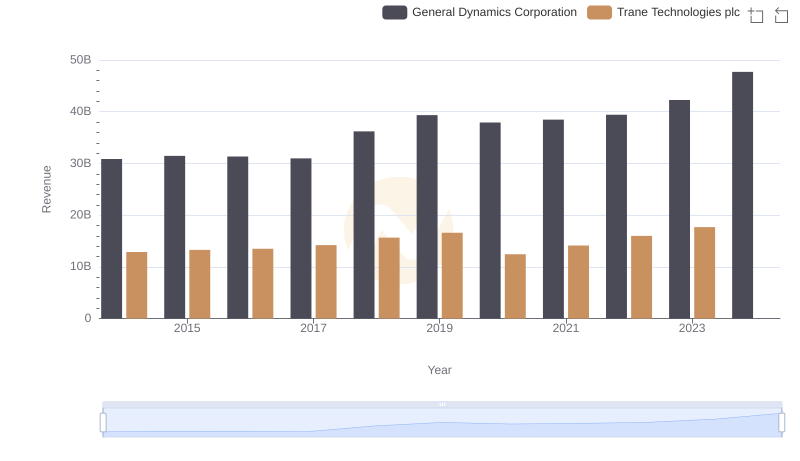The height and width of the screenshot is (461, 800).
Task: Click the Trane Technologies tan legend swatch
Action: 599,12
